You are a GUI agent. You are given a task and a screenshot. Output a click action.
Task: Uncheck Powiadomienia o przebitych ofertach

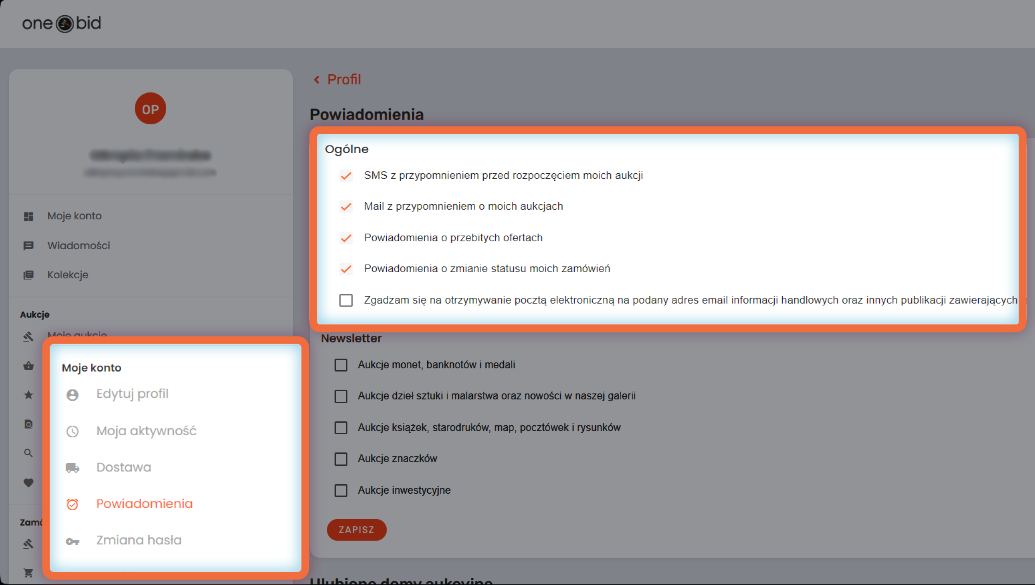click(x=346, y=238)
